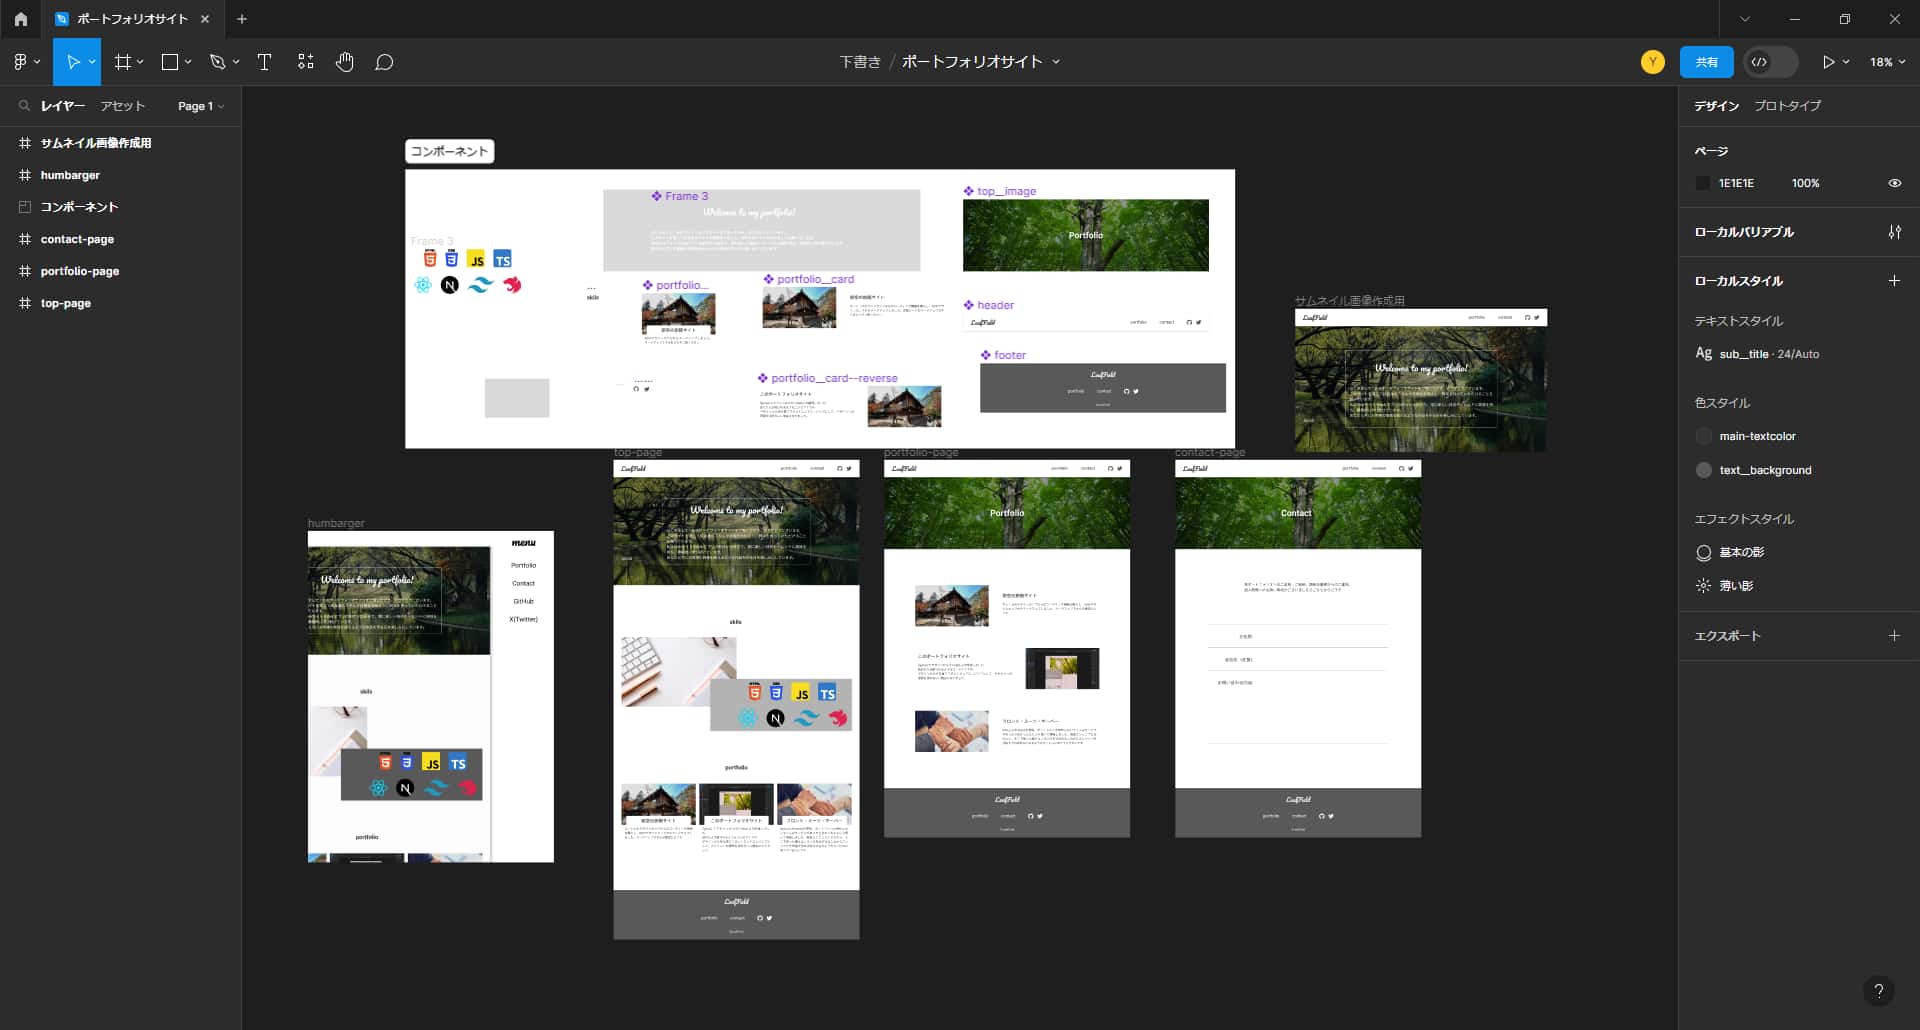Open the comment tool
1920x1030 pixels.
point(384,61)
